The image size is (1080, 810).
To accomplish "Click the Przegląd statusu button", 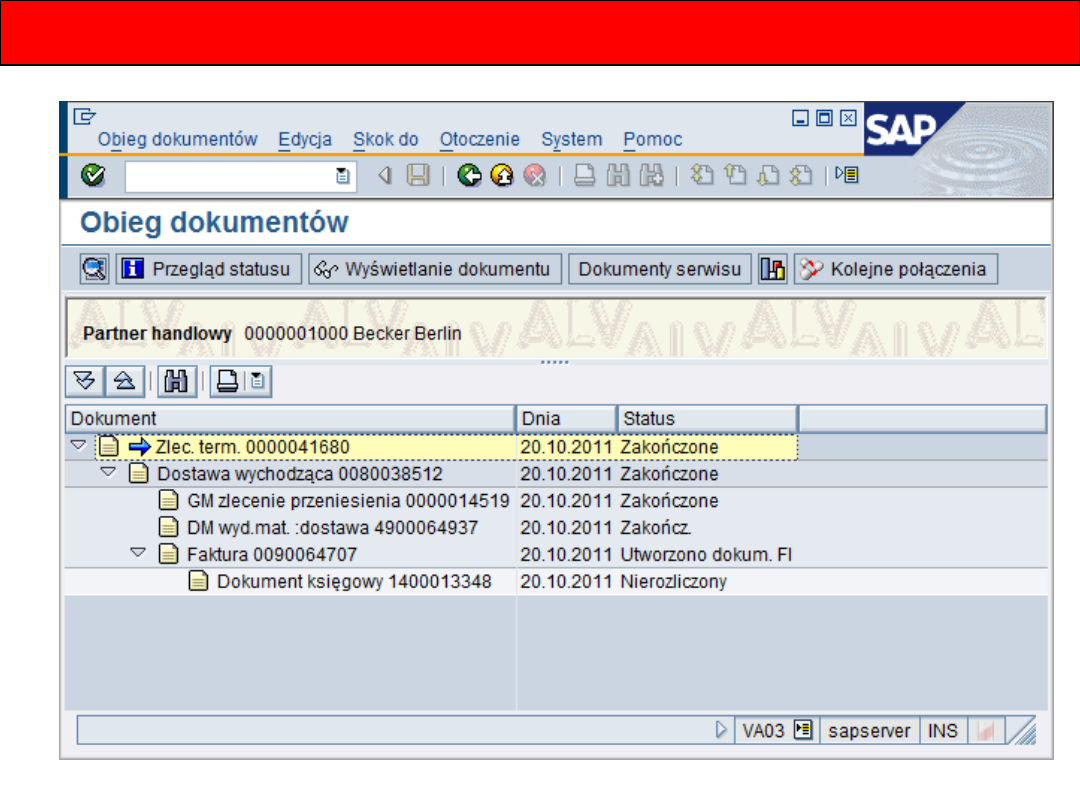I will [209, 269].
